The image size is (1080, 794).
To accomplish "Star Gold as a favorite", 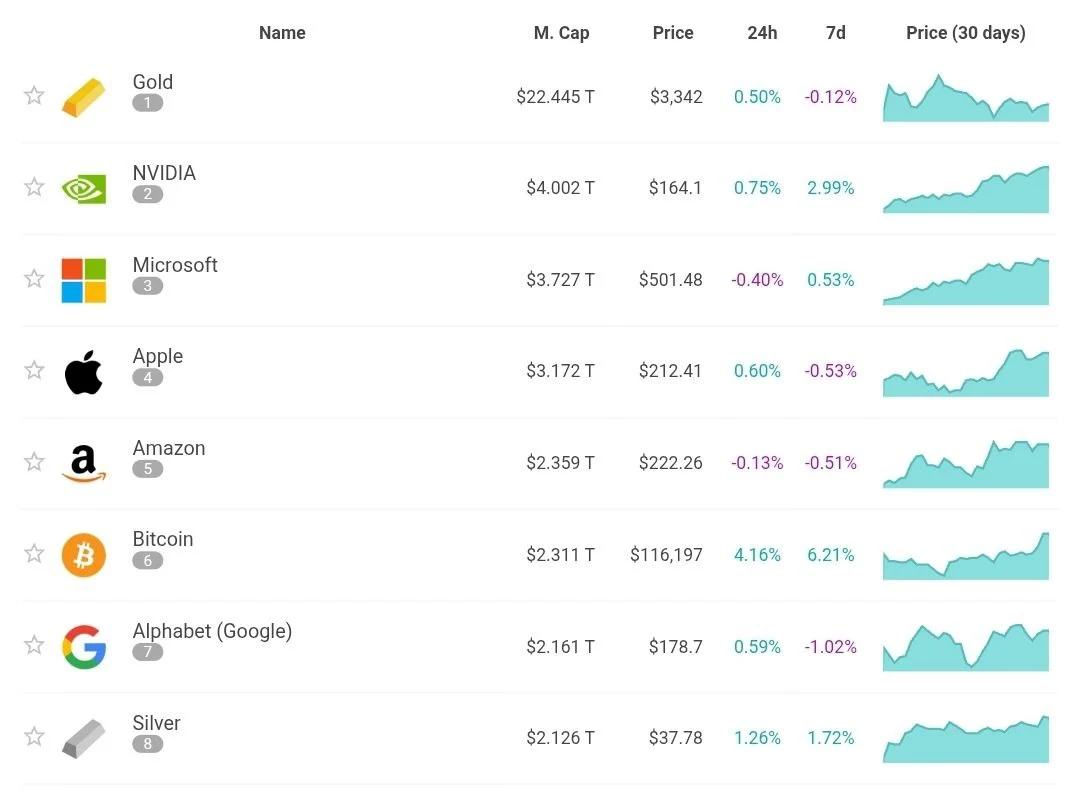I will (34, 96).
